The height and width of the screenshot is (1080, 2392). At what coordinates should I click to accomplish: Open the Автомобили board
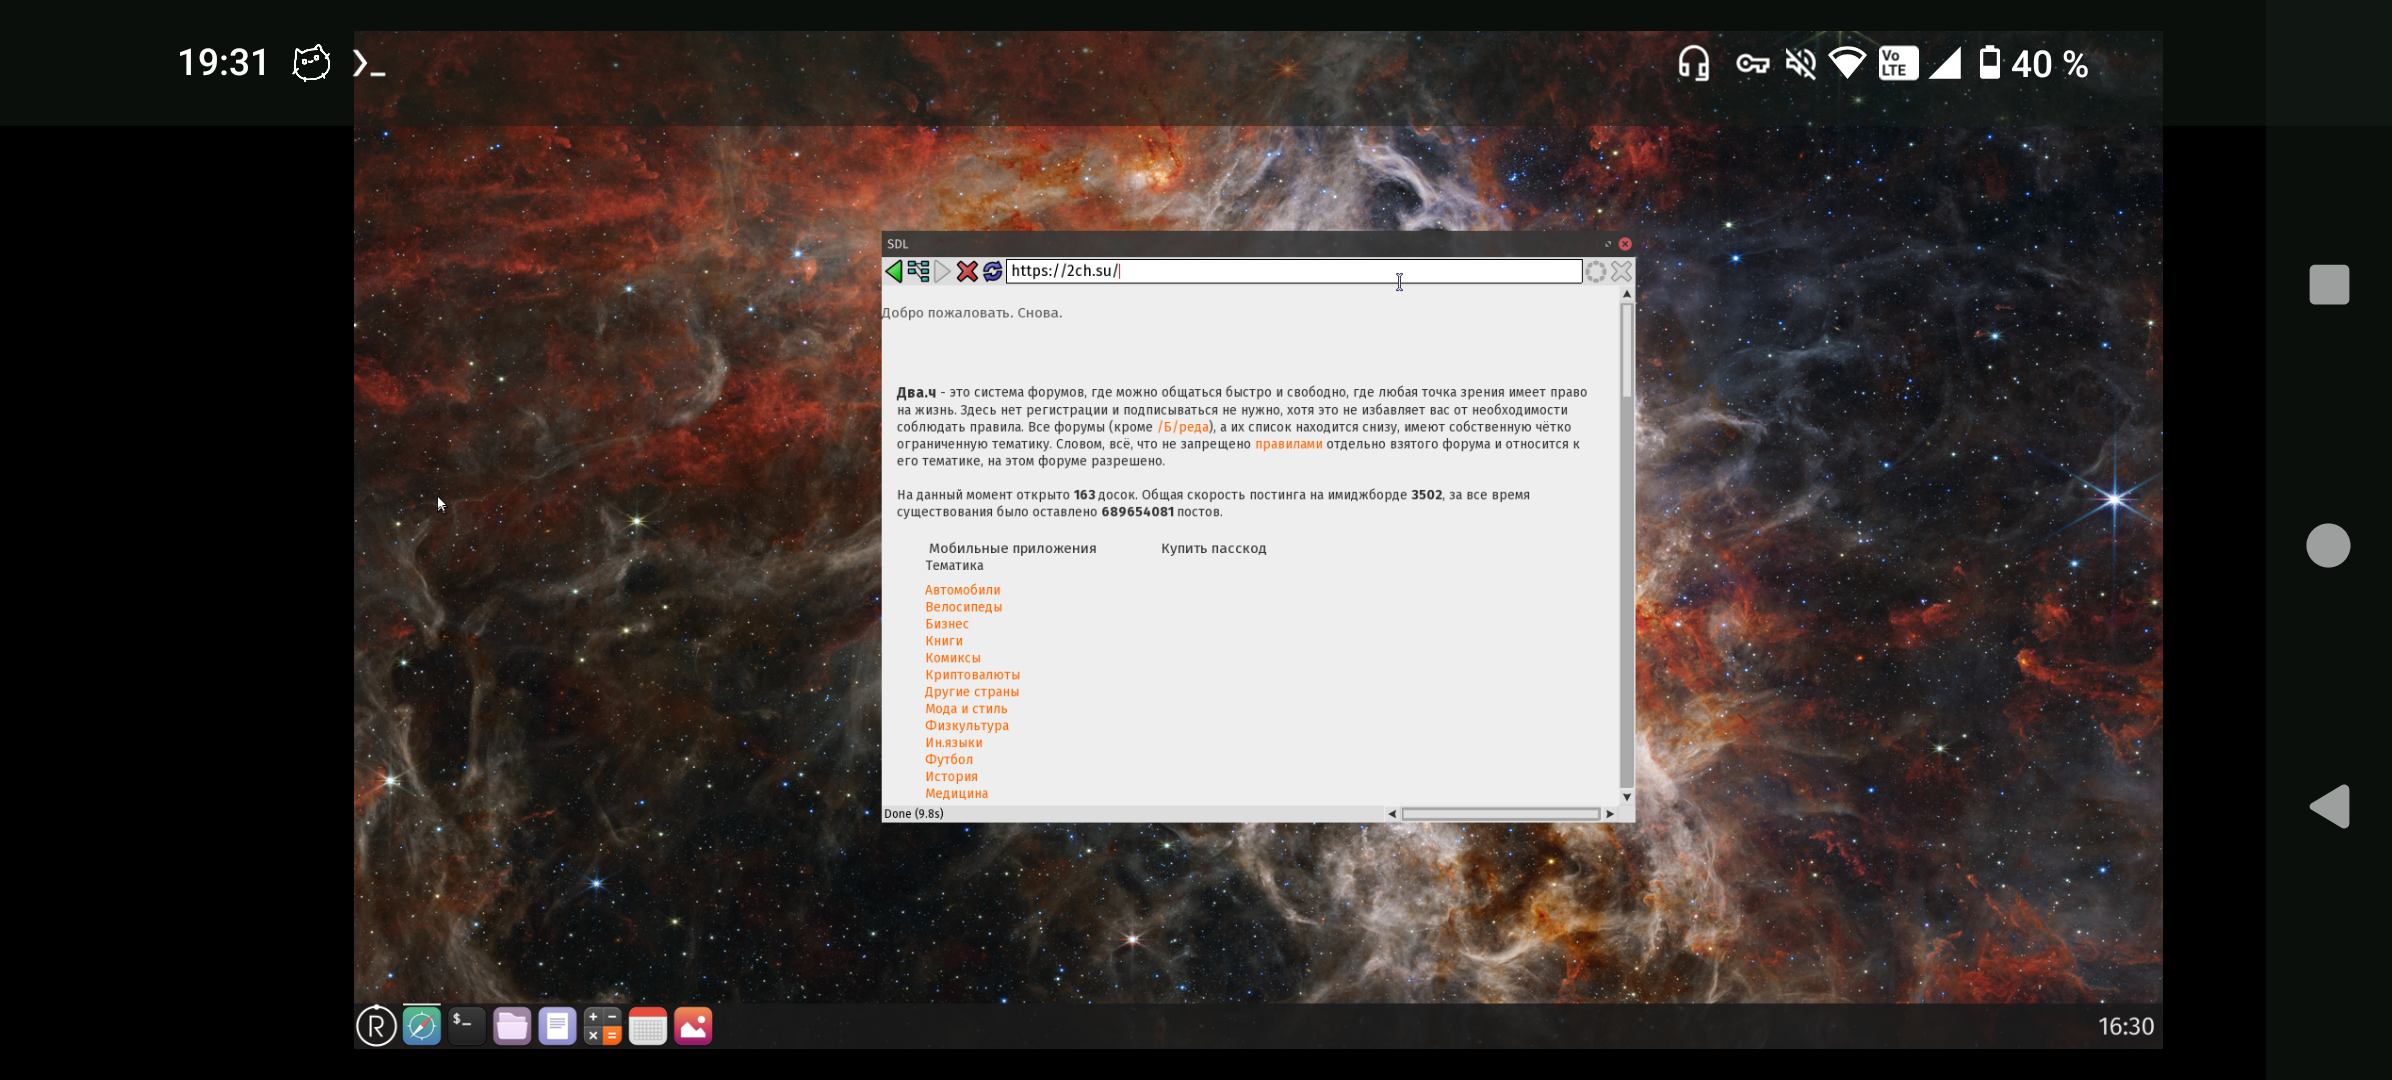click(962, 590)
